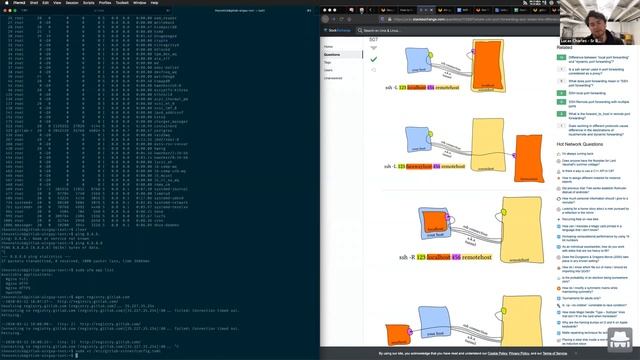Open the View menu in menu bar

(x=57, y=2)
